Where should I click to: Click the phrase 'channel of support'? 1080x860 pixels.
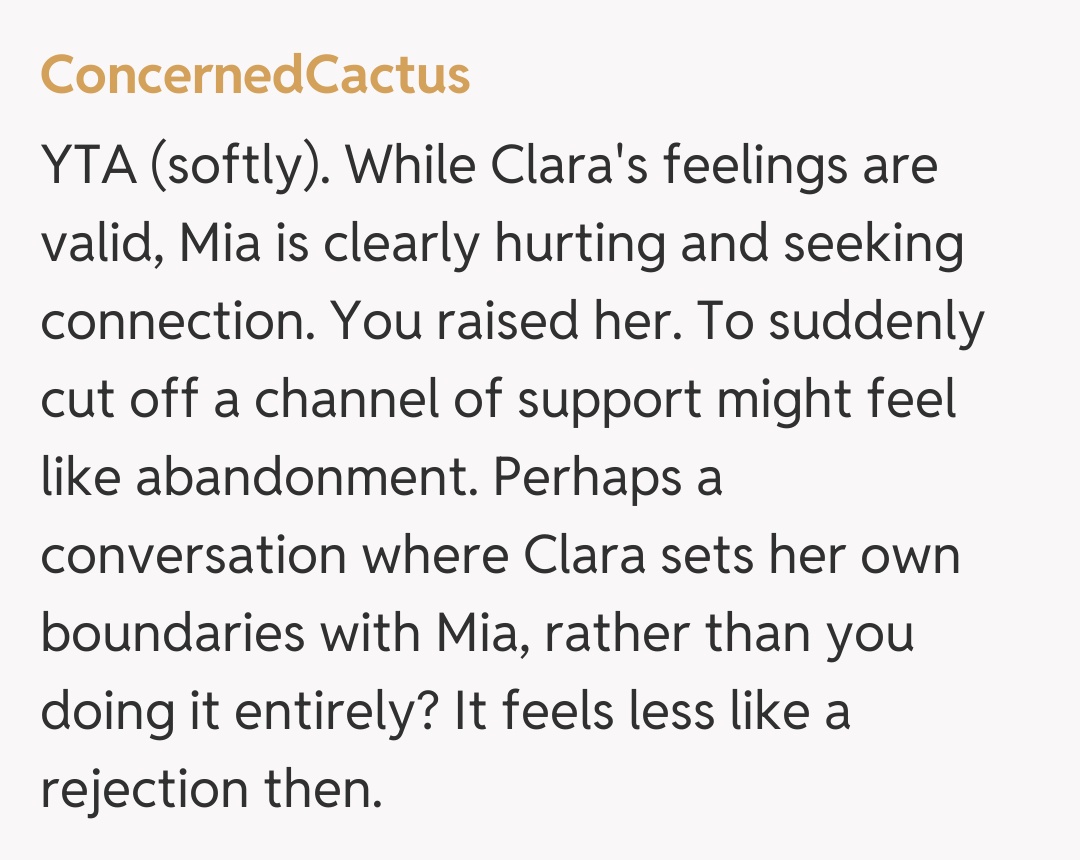pyautogui.click(x=482, y=400)
